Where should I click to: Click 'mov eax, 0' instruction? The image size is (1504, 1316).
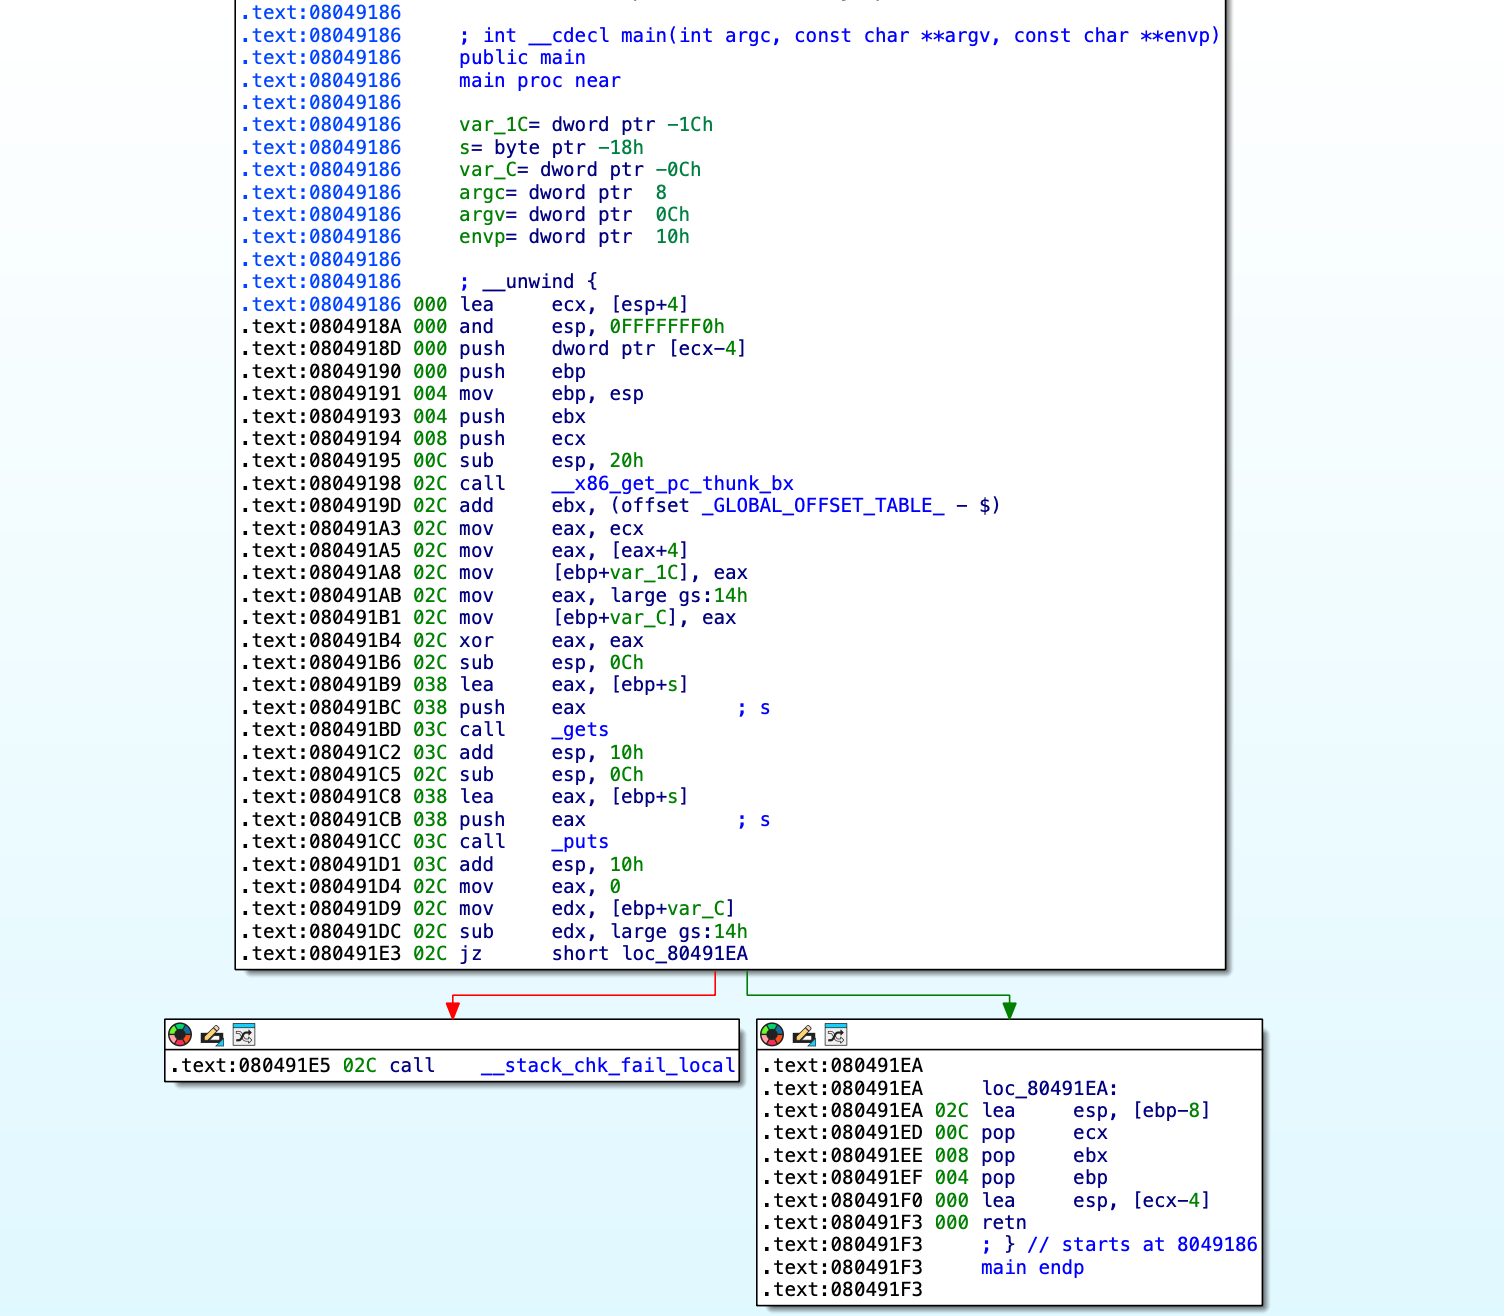click(540, 887)
